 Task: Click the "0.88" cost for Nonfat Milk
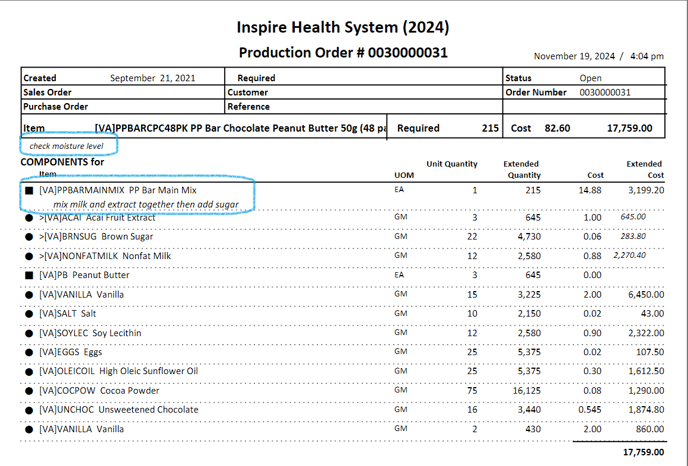[592, 256]
